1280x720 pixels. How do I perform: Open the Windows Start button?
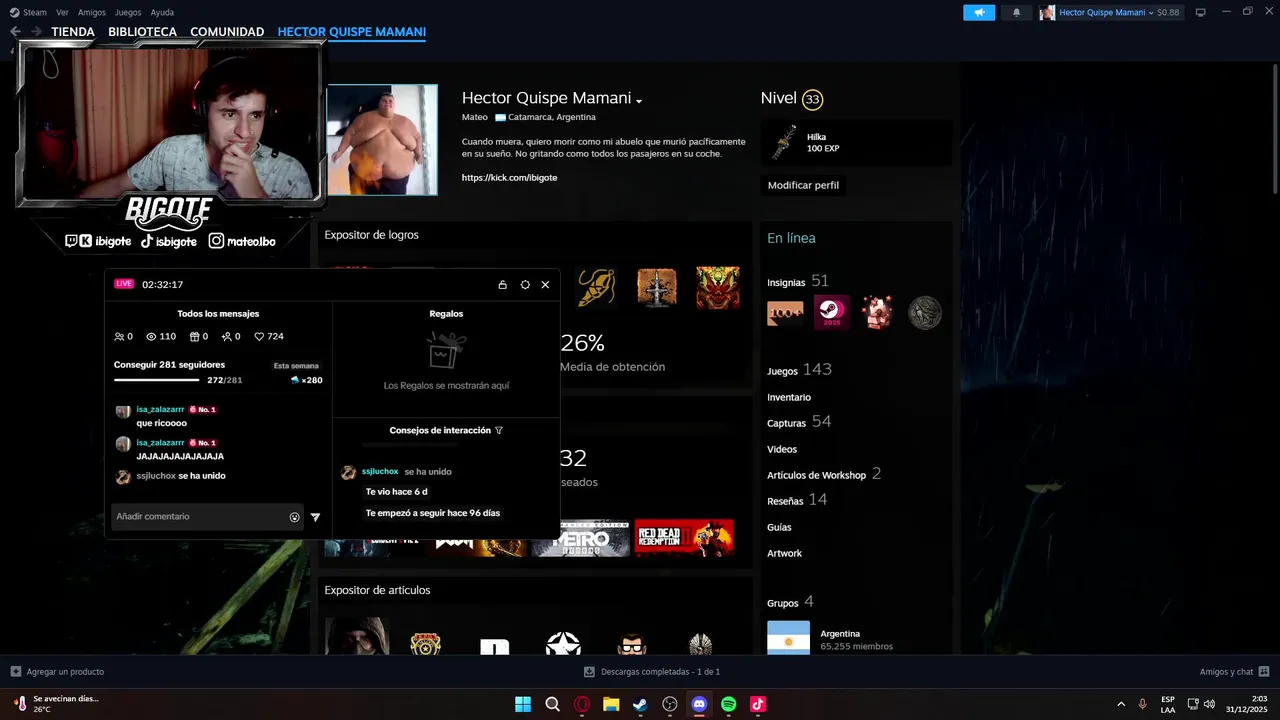click(523, 705)
